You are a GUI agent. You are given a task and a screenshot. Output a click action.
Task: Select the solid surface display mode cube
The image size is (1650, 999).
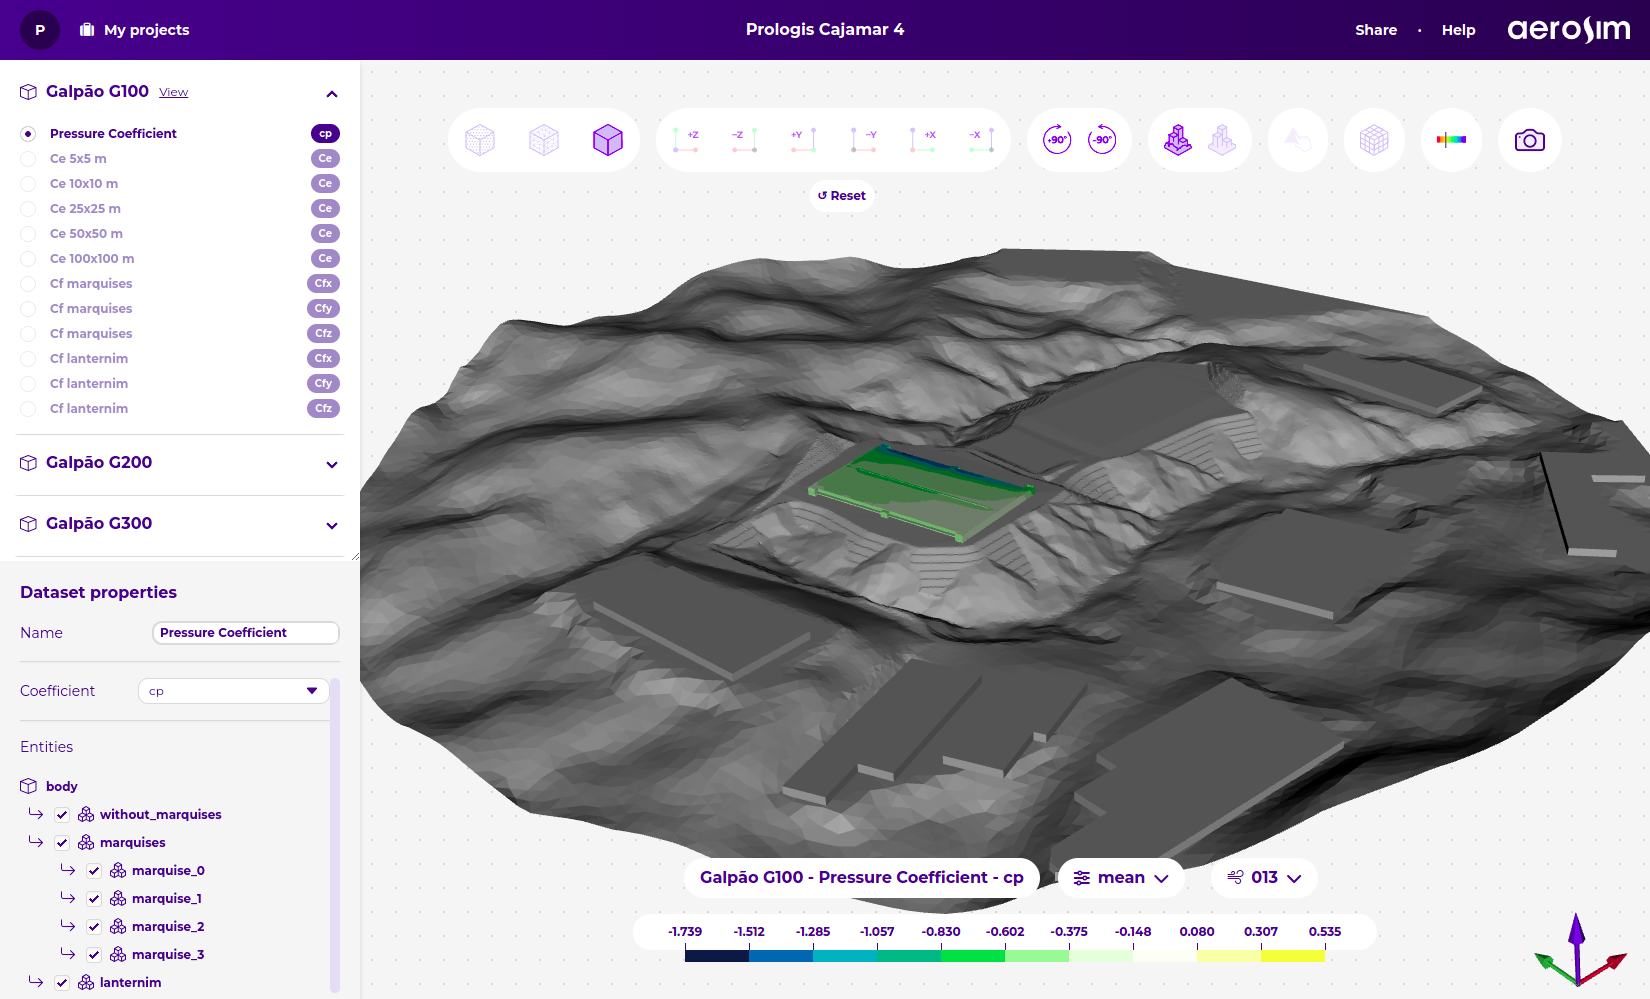[x=608, y=140]
